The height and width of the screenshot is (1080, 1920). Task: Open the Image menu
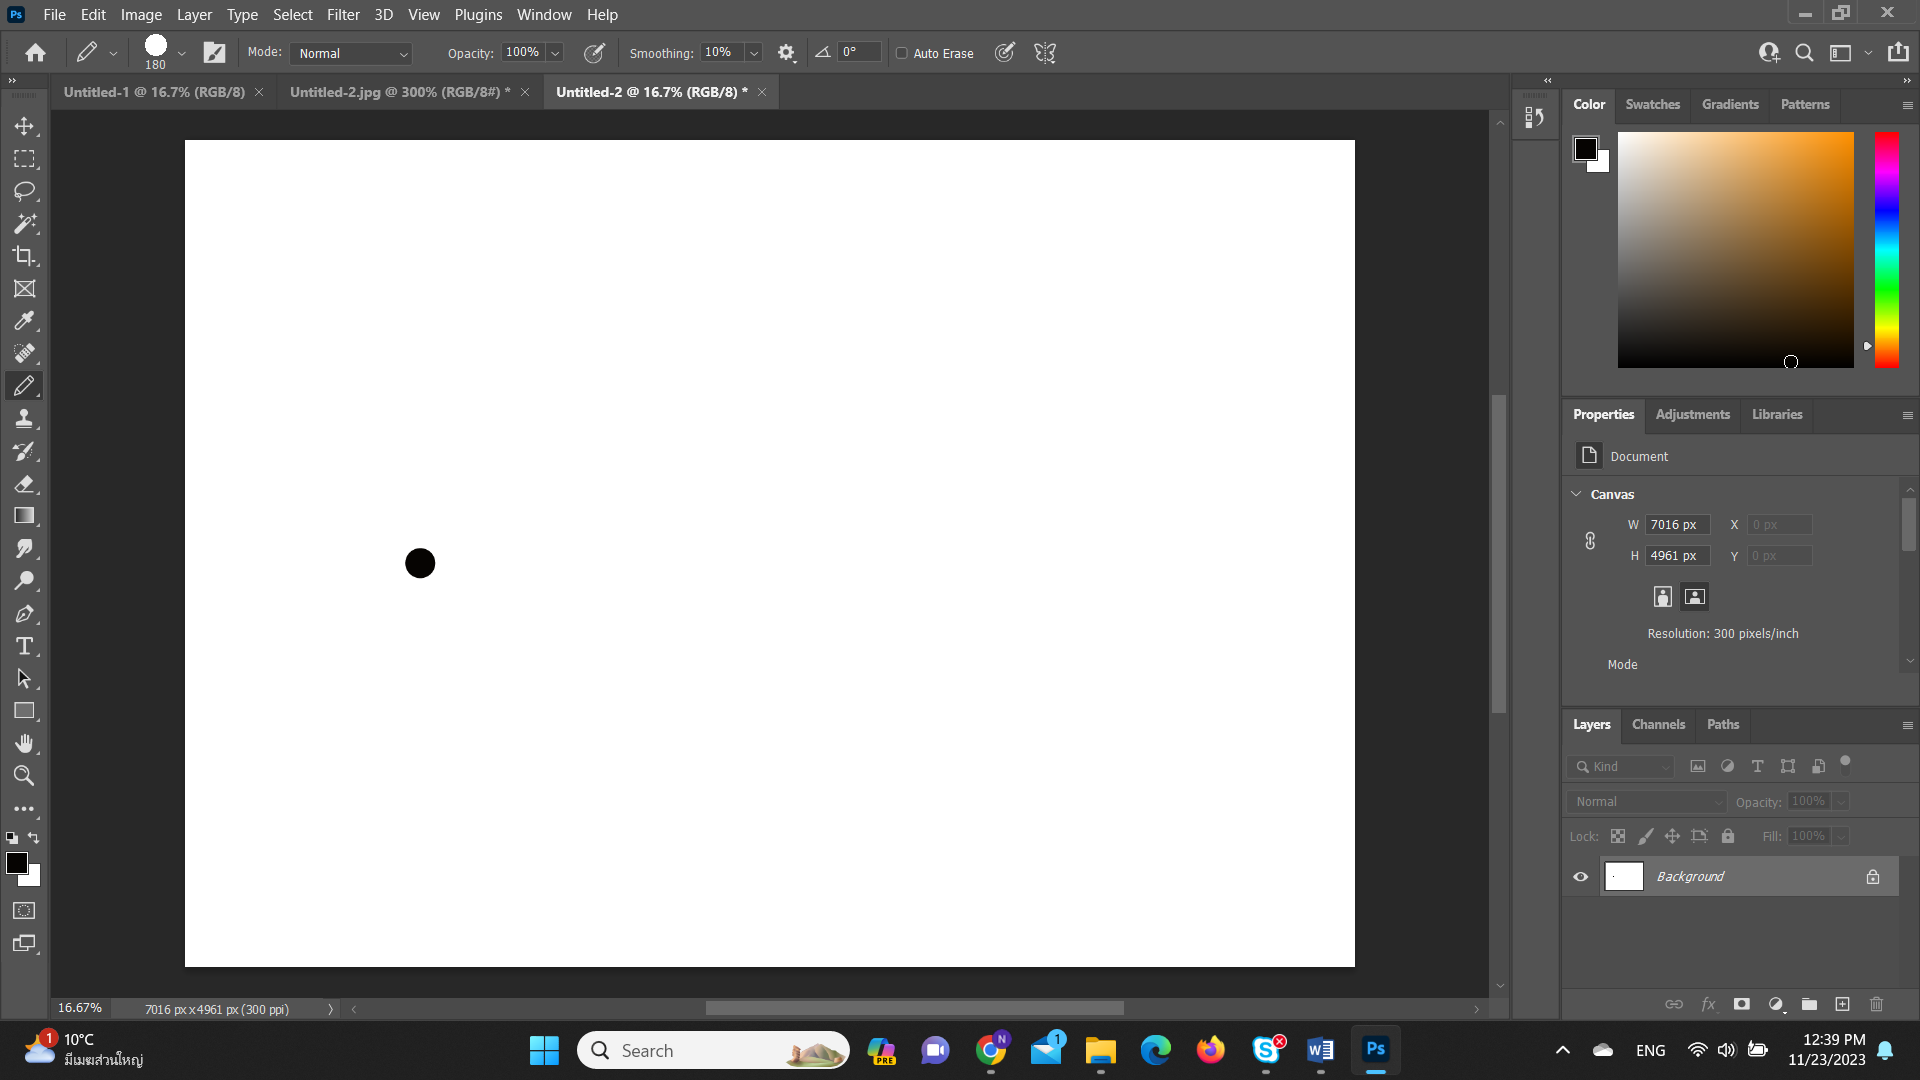tap(141, 14)
